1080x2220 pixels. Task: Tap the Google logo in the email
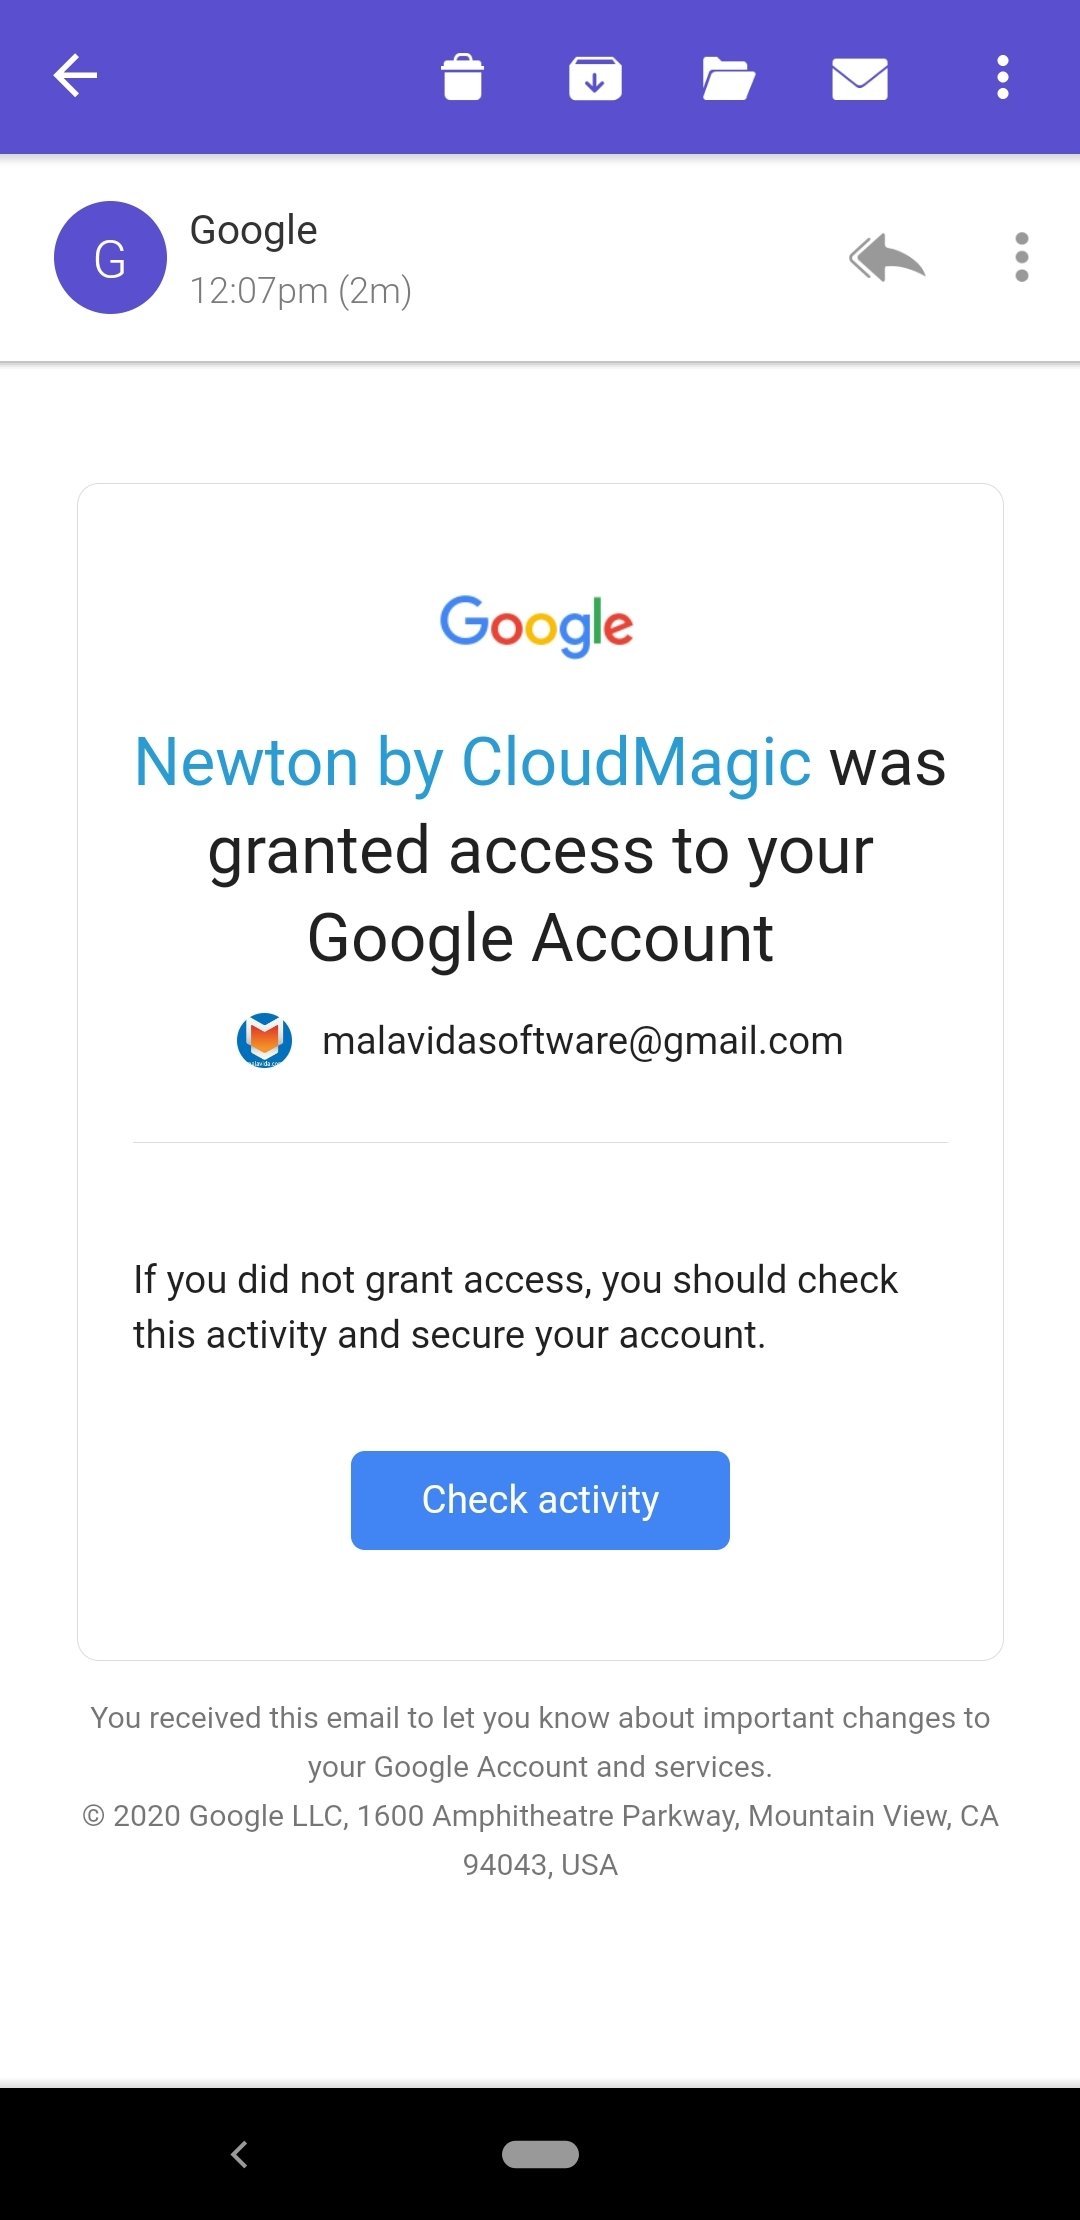(x=537, y=626)
